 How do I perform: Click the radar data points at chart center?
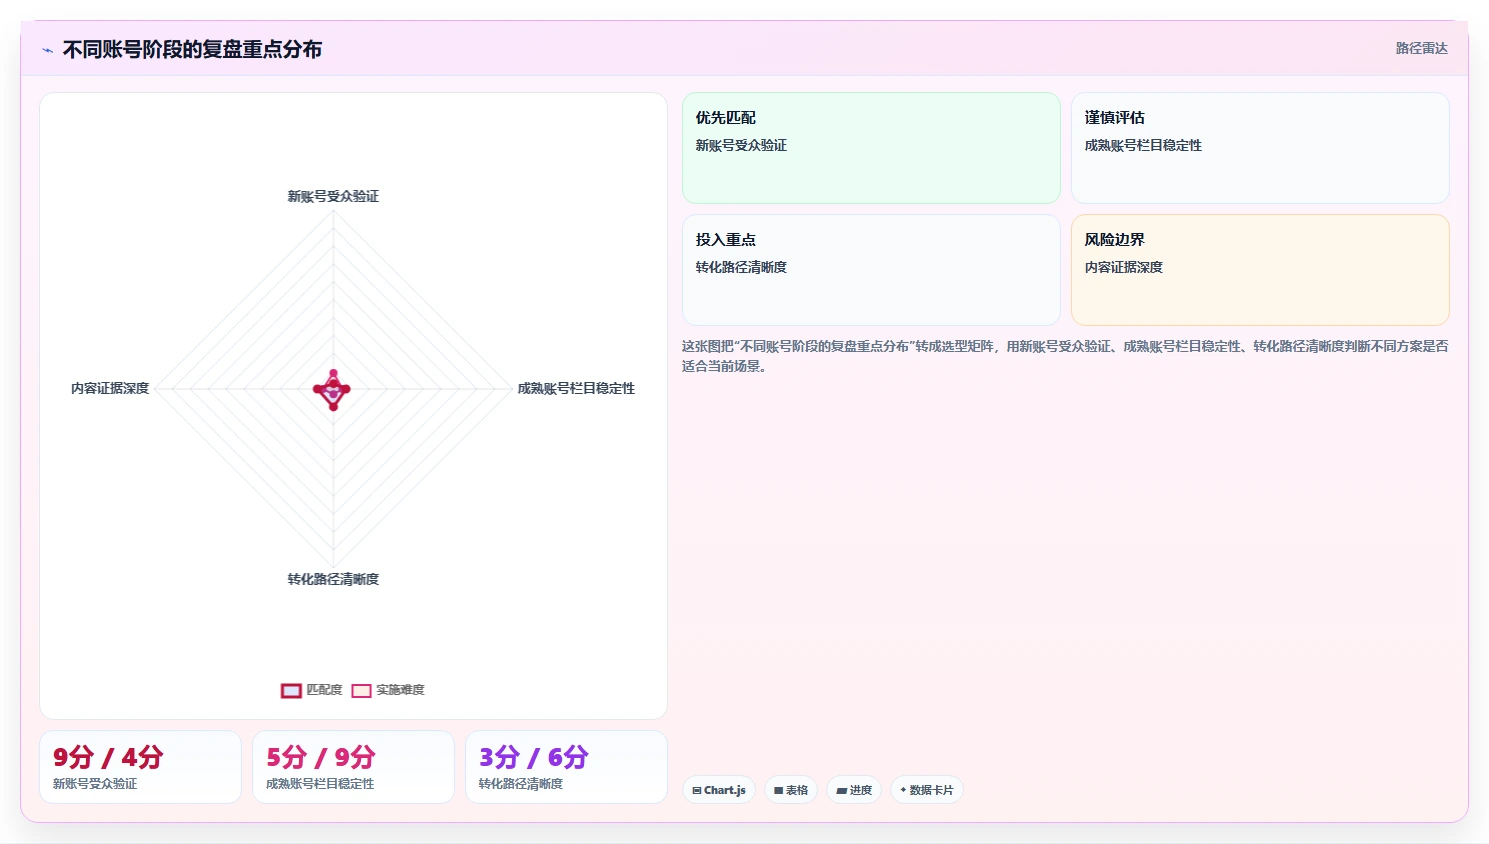333,389
